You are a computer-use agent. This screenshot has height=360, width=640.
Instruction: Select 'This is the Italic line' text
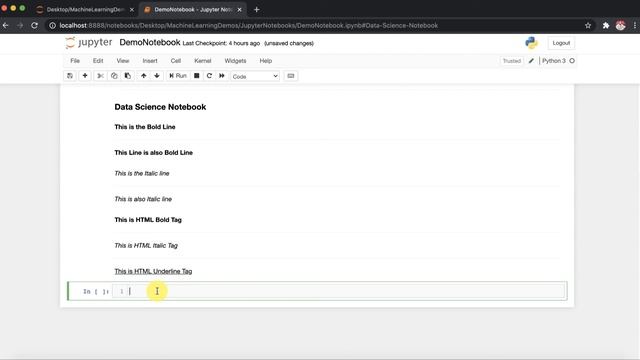(x=142, y=173)
